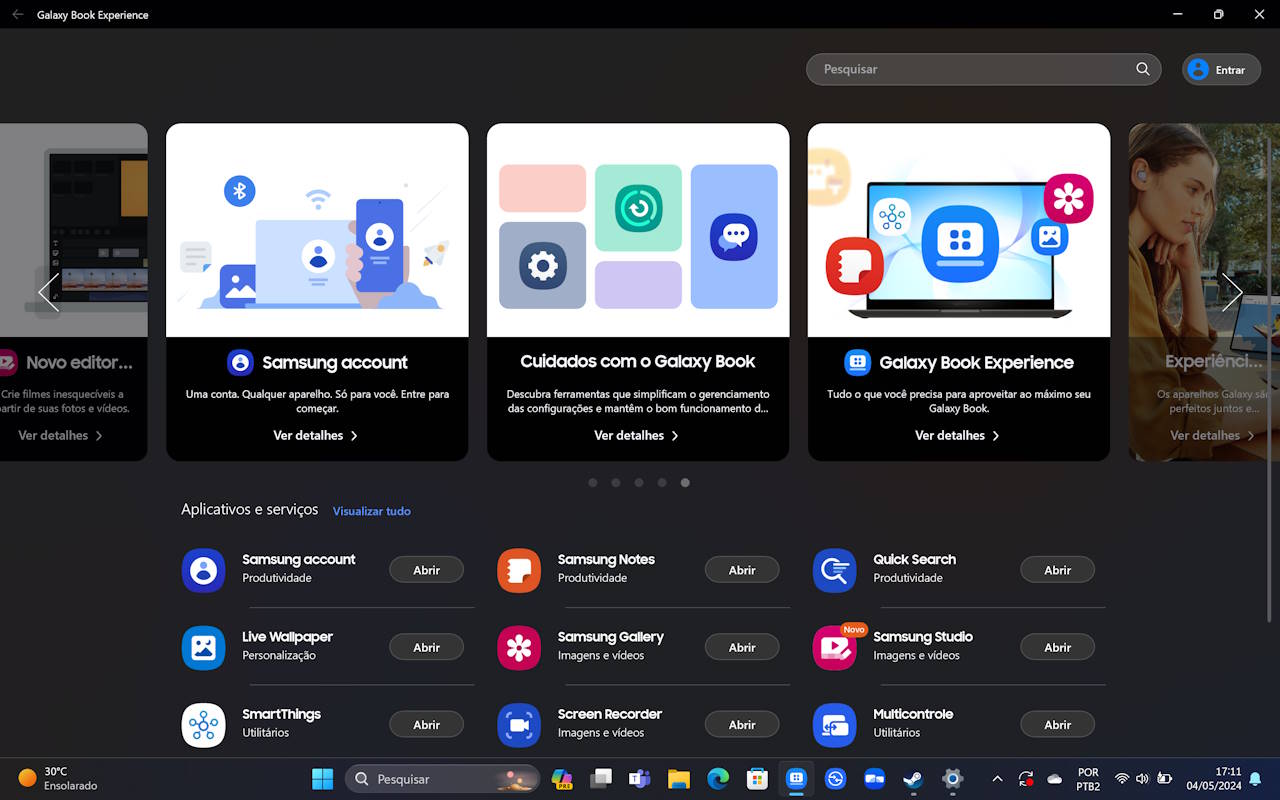This screenshot has width=1280, height=800.
Task: Open notification bell in the system tray
Action: click(1255, 779)
